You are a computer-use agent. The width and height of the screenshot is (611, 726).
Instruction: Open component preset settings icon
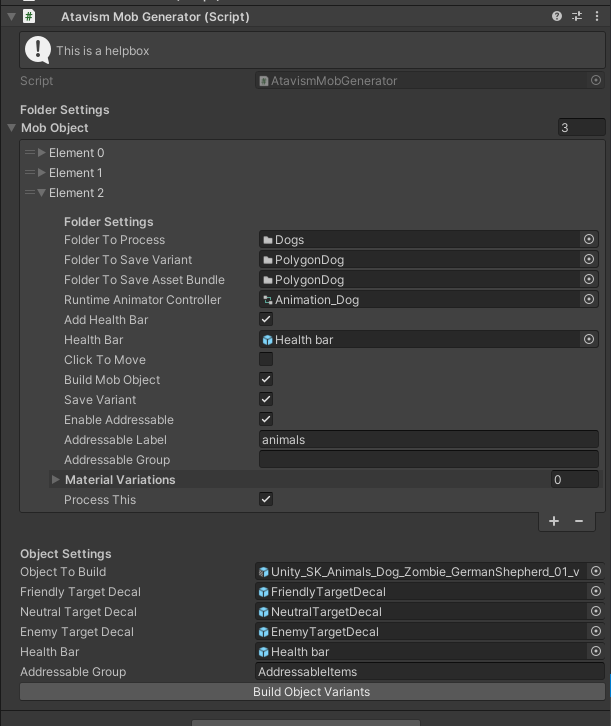577,17
